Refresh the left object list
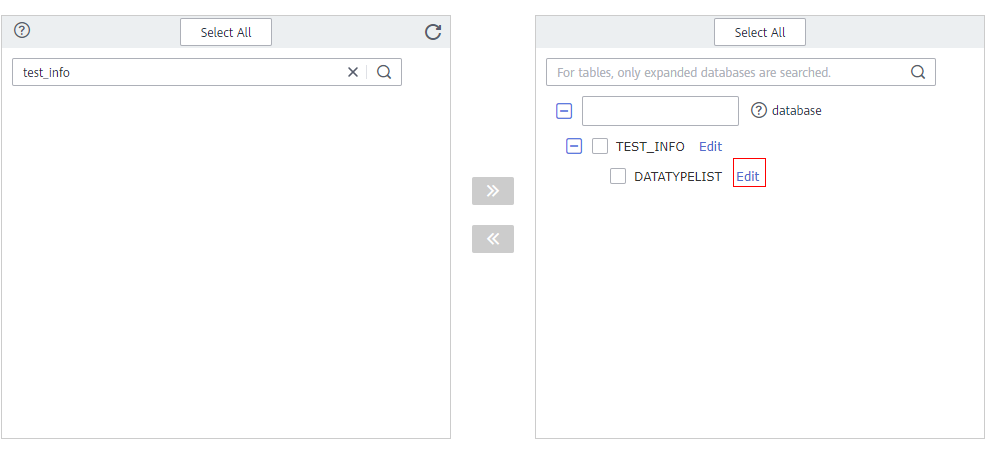 pos(433,32)
